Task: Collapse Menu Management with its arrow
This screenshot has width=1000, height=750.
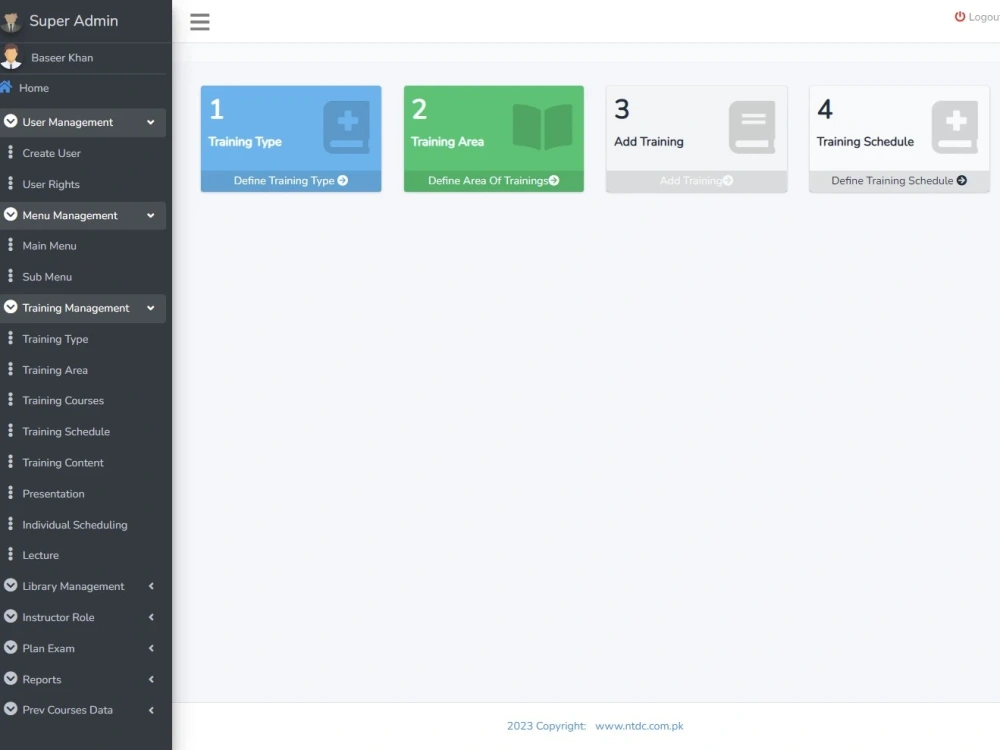Action: click(x=151, y=216)
